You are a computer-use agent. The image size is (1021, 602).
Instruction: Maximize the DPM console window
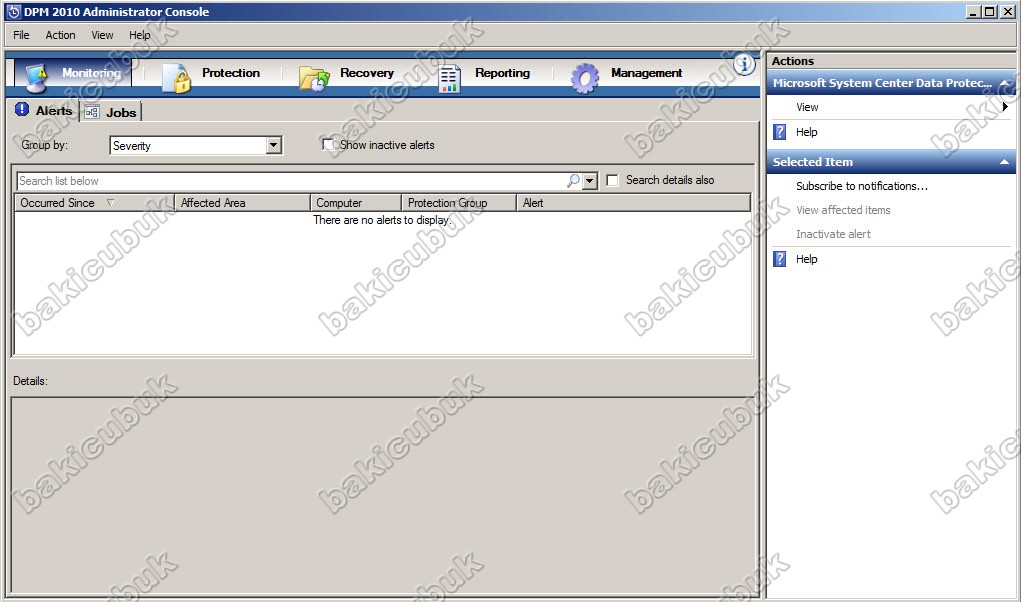coord(989,12)
